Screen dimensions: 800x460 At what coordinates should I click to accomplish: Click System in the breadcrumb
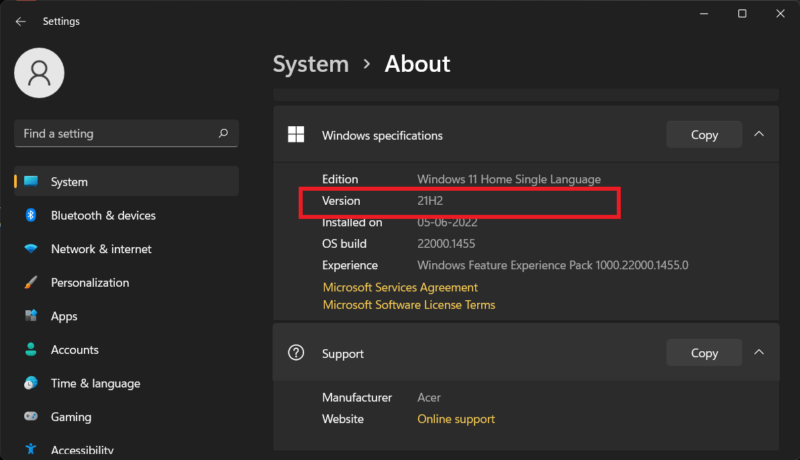click(x=311, y=64)
